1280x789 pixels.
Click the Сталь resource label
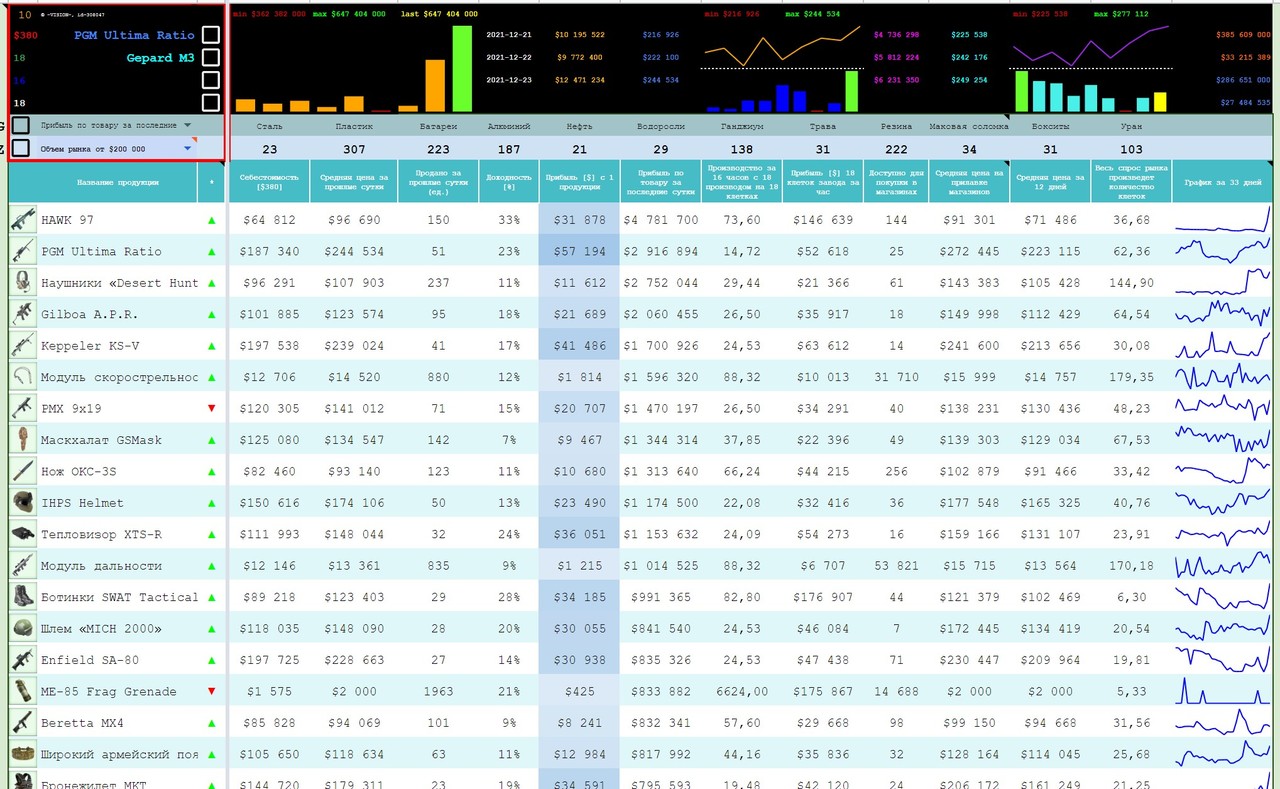[269, 127]
